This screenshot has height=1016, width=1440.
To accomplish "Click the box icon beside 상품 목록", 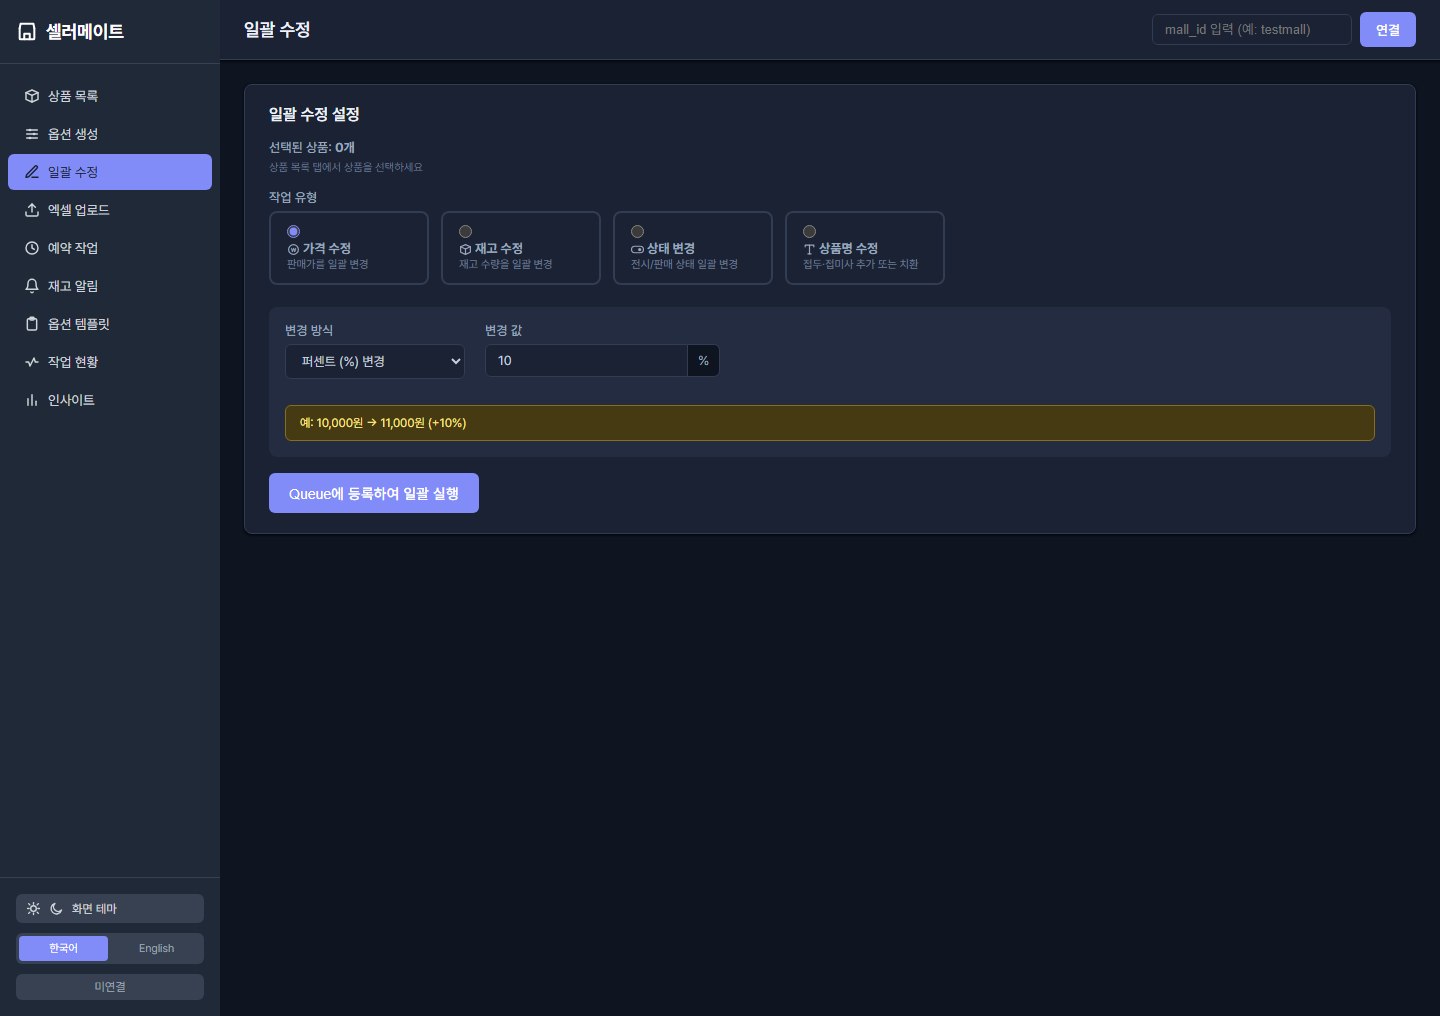I will [32, 96].
